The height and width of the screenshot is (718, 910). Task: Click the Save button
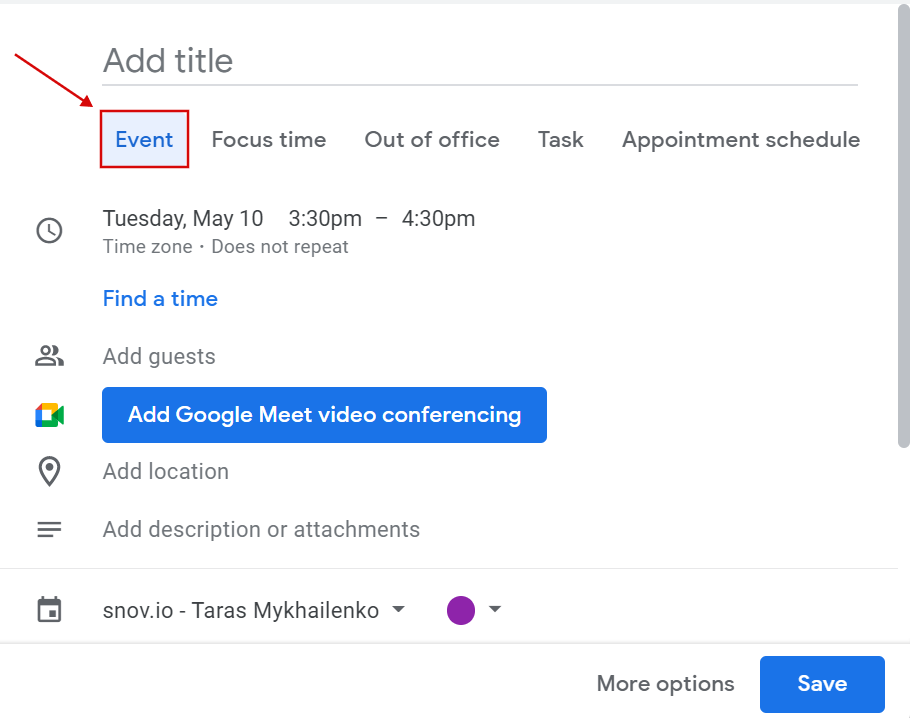tap(822, 684)
